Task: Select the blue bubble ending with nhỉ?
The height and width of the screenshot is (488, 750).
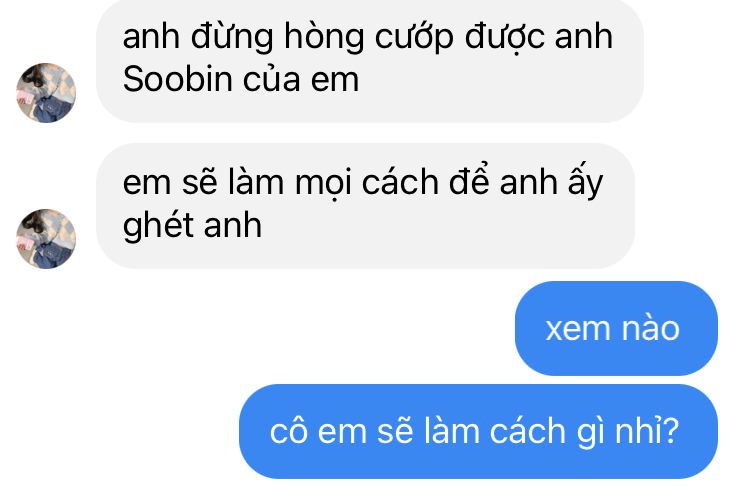Action: point(478,431)
